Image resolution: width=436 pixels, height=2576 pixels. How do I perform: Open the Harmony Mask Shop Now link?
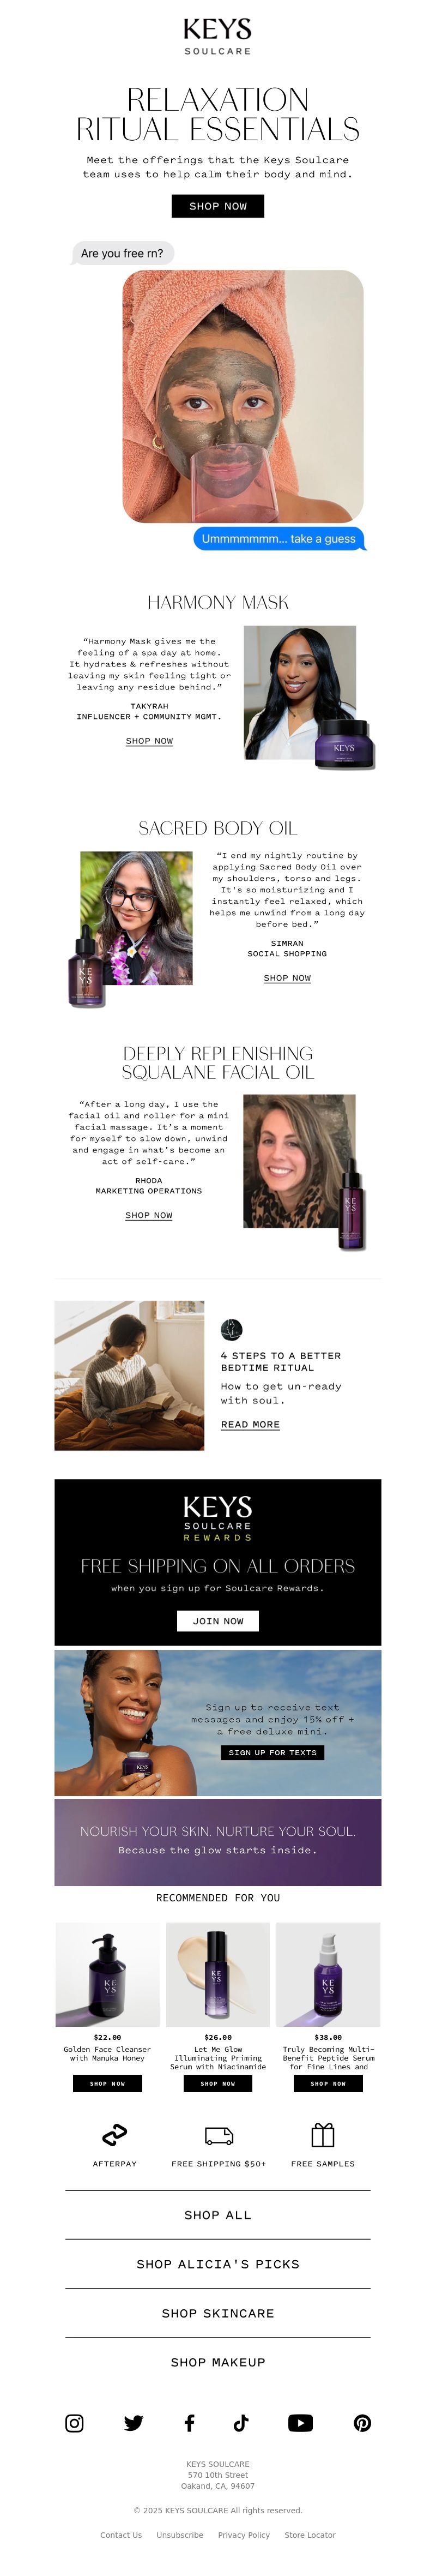coord(149,740)
